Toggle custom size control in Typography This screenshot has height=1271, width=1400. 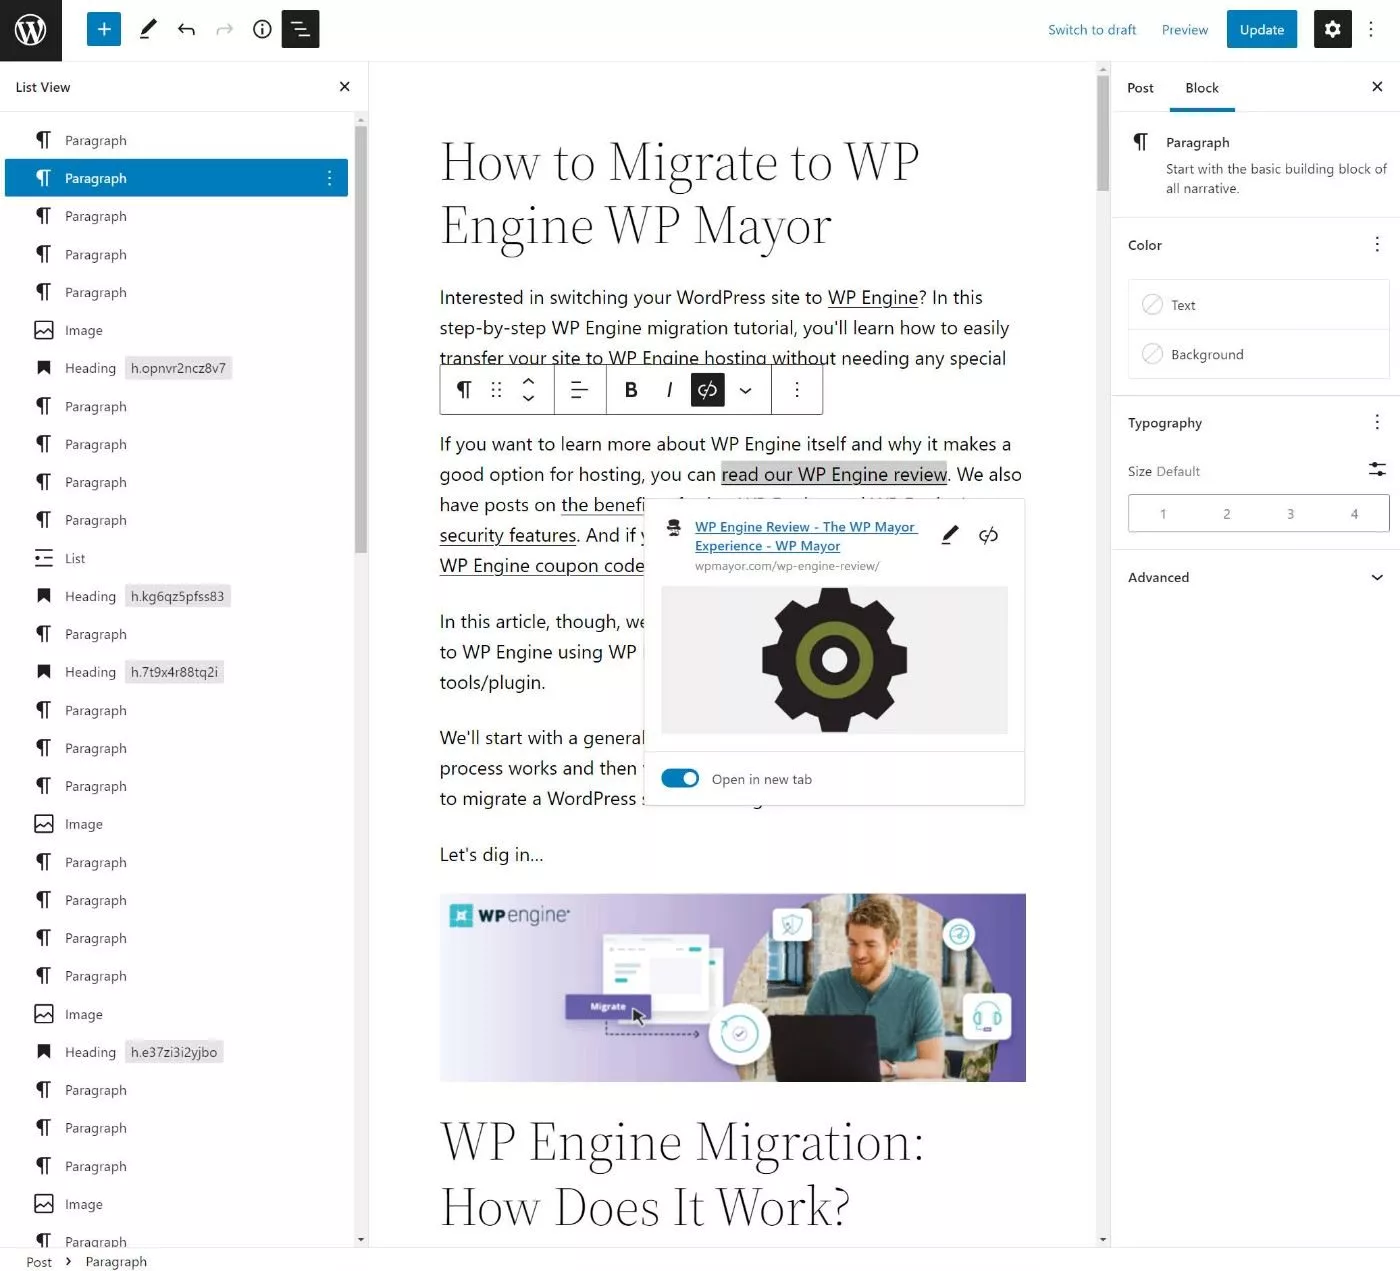coord(1377,469)
